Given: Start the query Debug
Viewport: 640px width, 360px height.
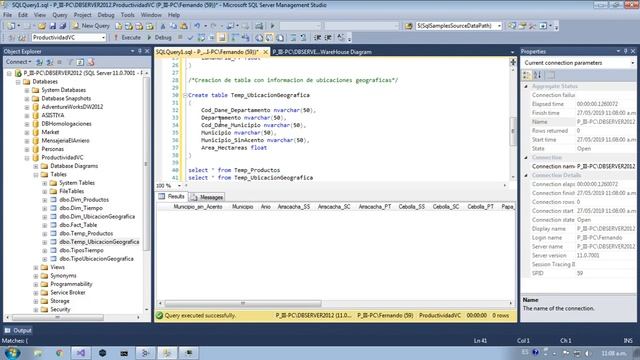Looking at the screenshot, I should click(x=159, y=38).
